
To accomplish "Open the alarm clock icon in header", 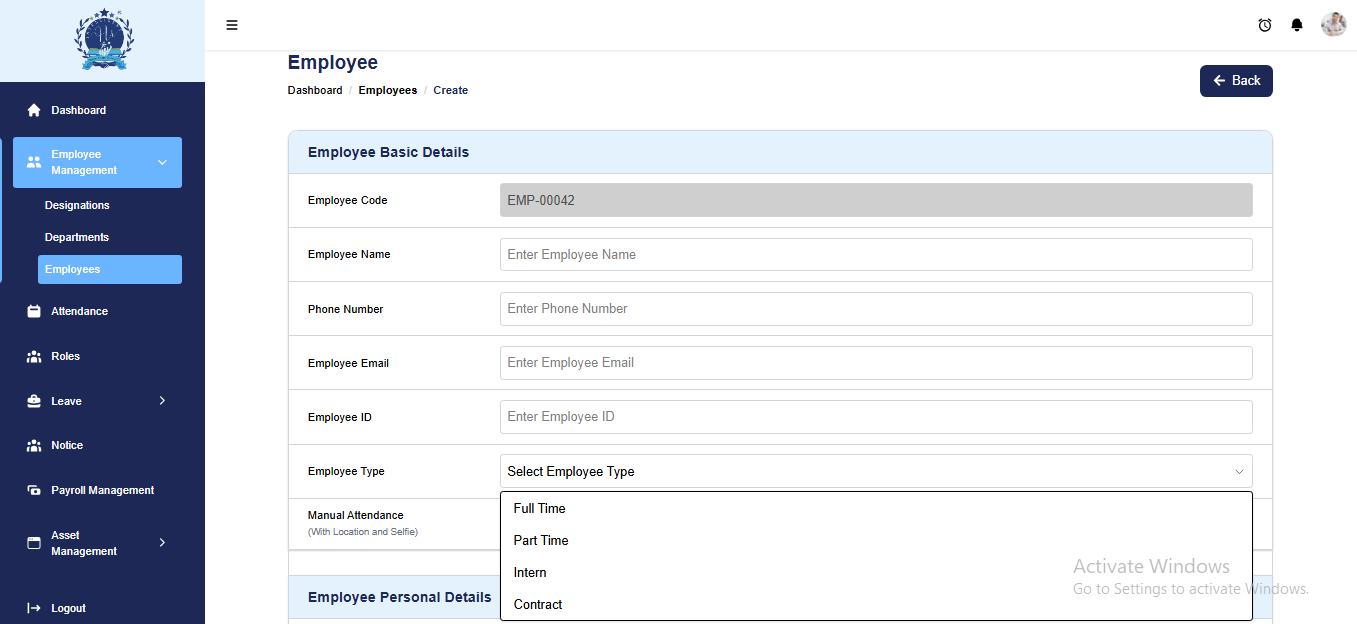I will click(1265, 25).
